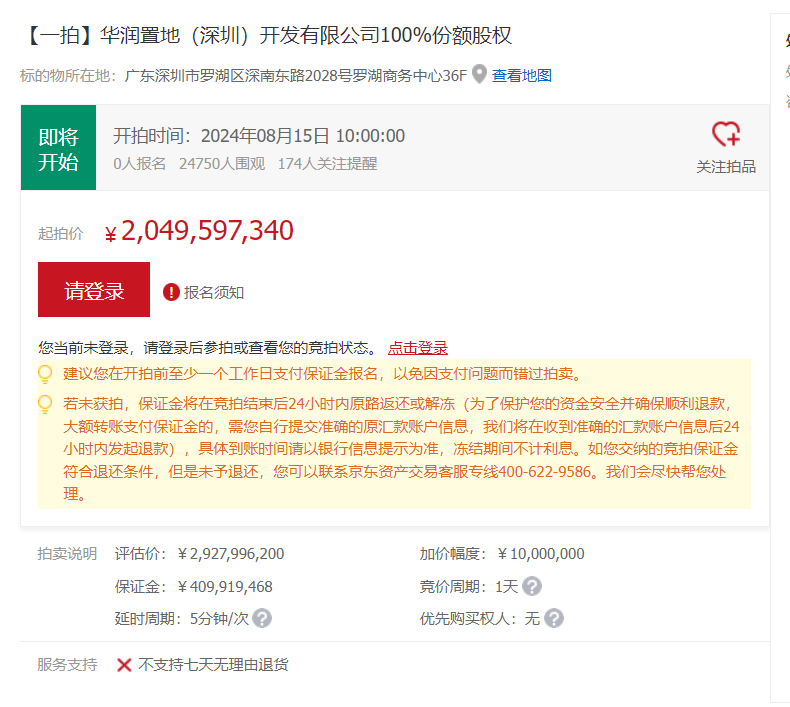Click the green 即将开始 status badge
The height and width of the screenshot is (707, 790).
(x=58, y=148)
